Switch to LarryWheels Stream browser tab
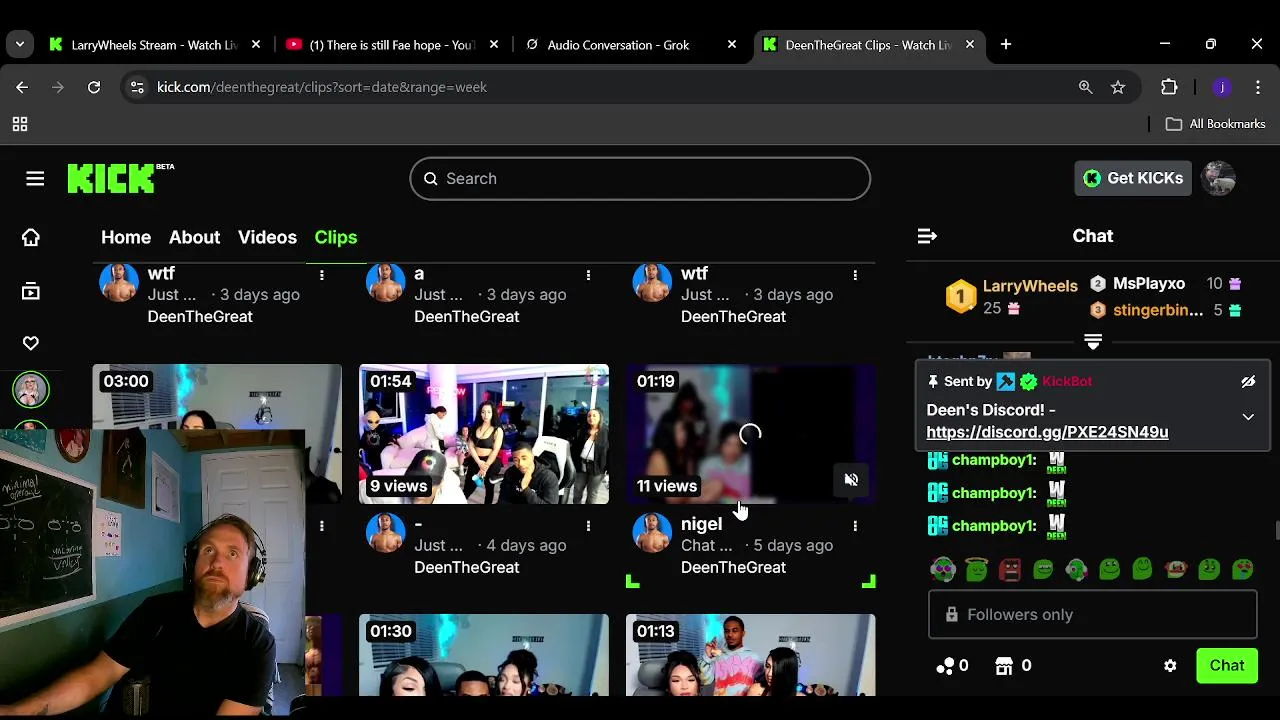The width and height of the screenshot is (1280, 720). pyautogui.click(x=155, y=45)
